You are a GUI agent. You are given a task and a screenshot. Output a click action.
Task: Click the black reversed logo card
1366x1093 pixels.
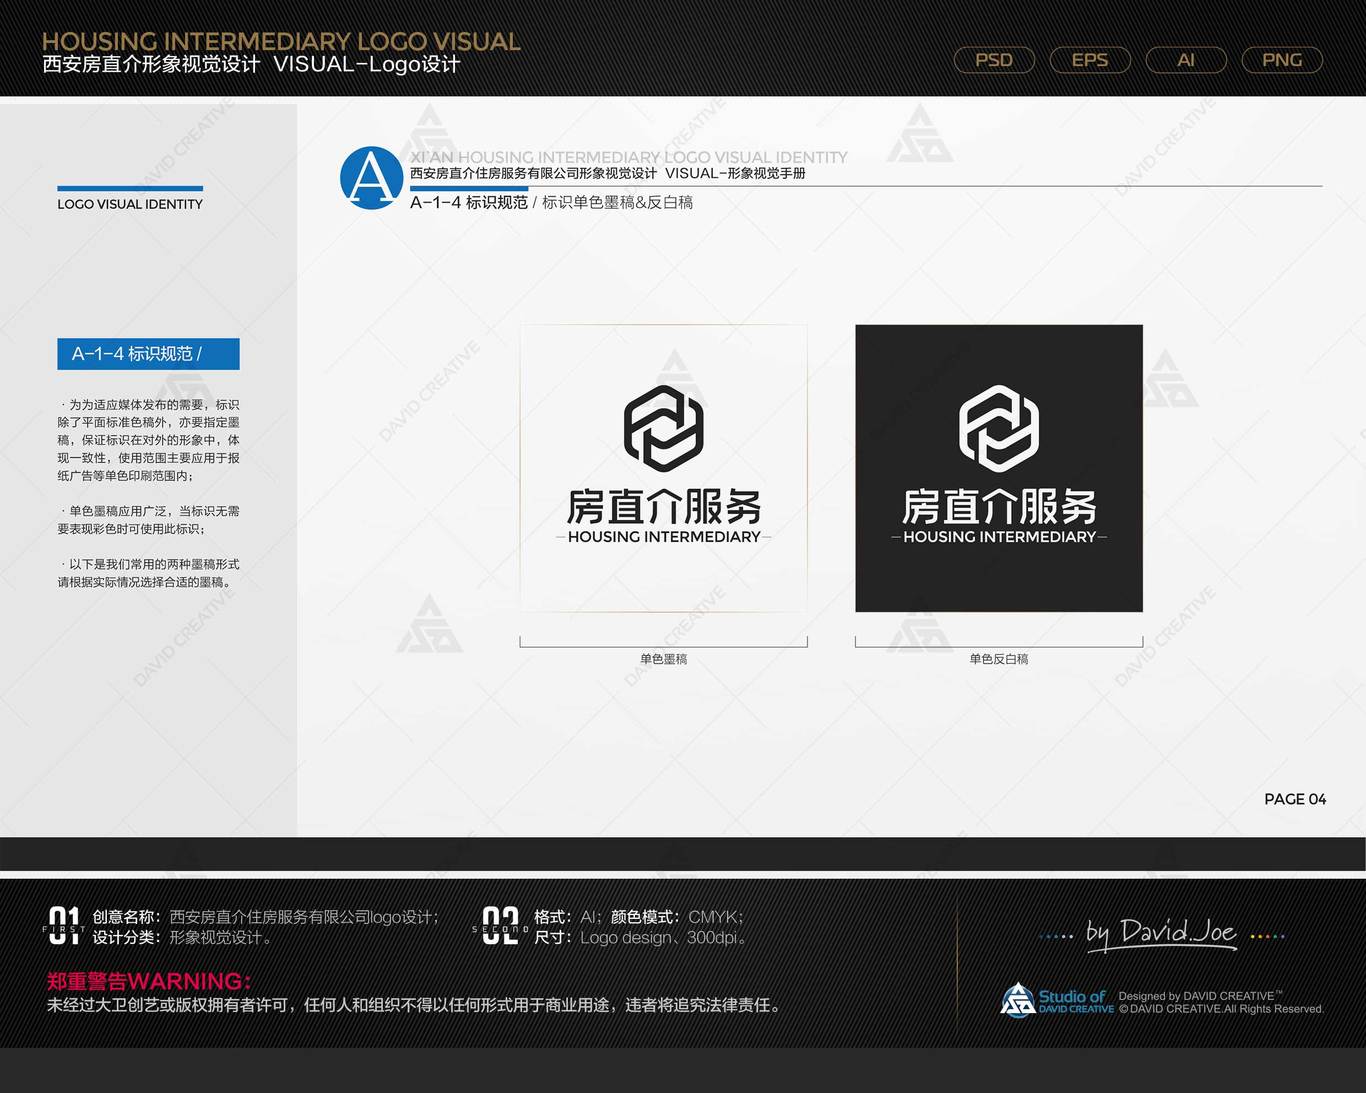click(999, 468)
